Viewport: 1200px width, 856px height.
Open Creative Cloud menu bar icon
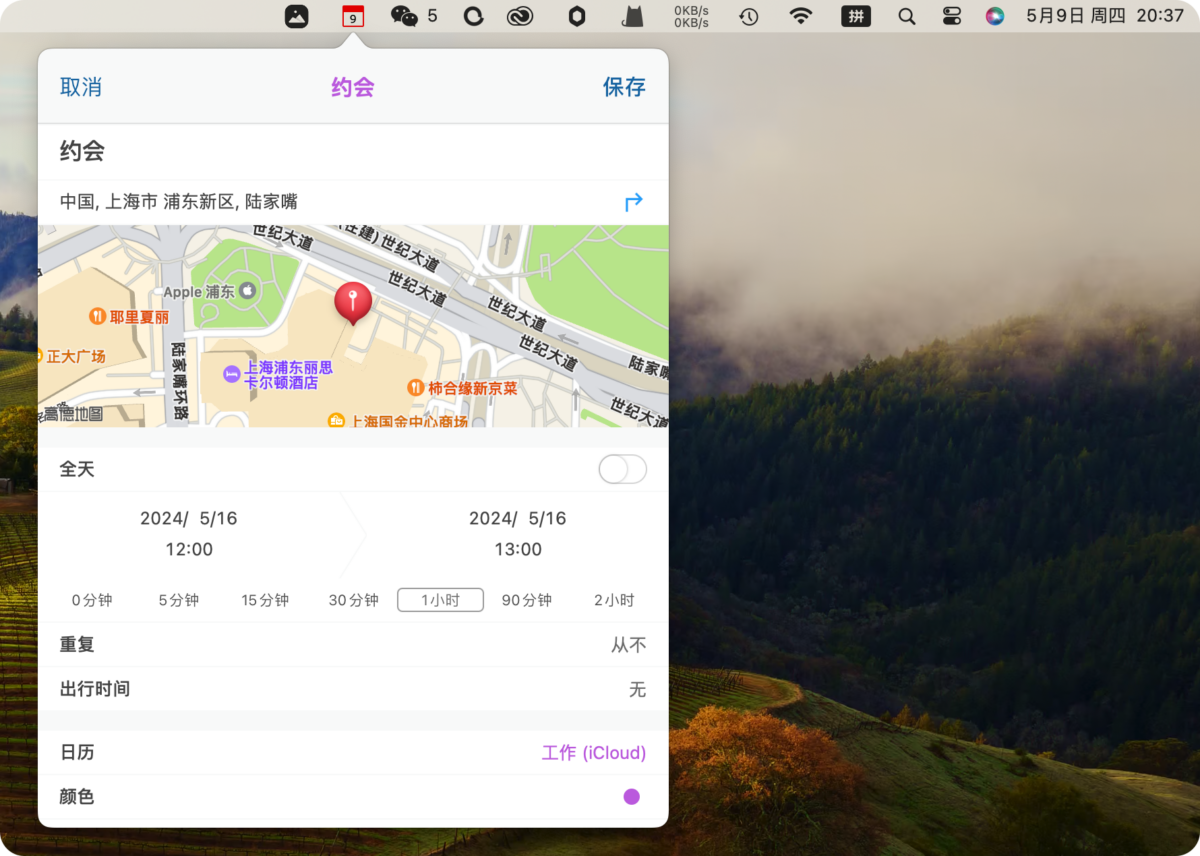(520, 16)
